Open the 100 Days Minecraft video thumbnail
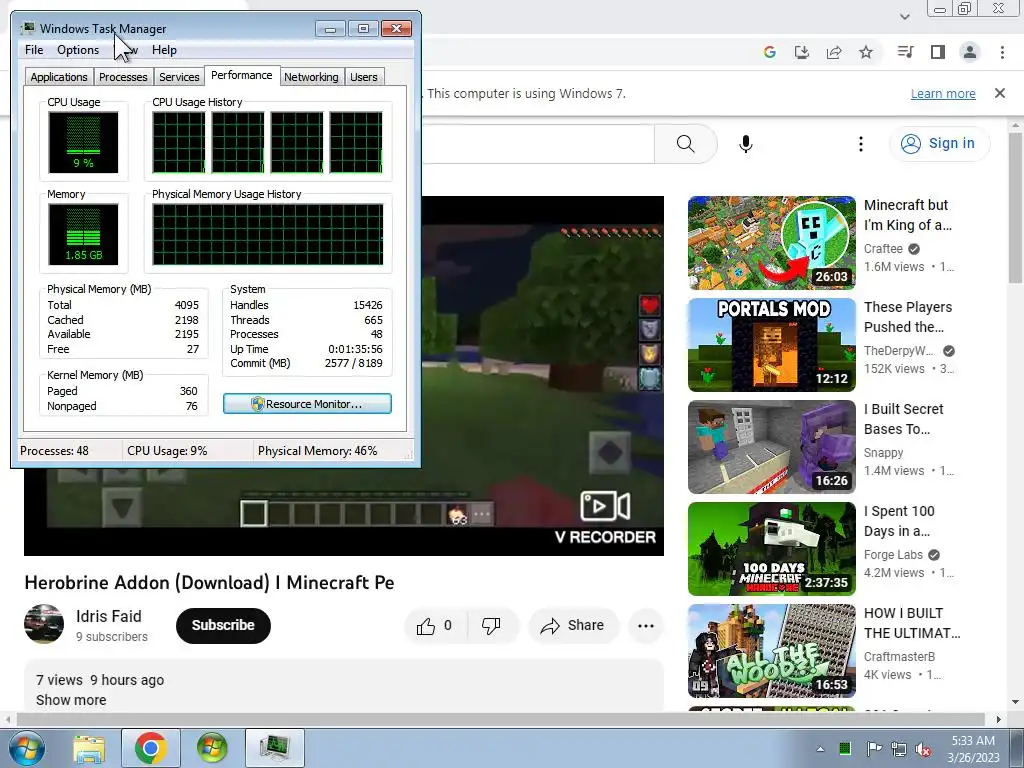The width and height of the screenshot is (1024, 768). [x=771, y=549]
